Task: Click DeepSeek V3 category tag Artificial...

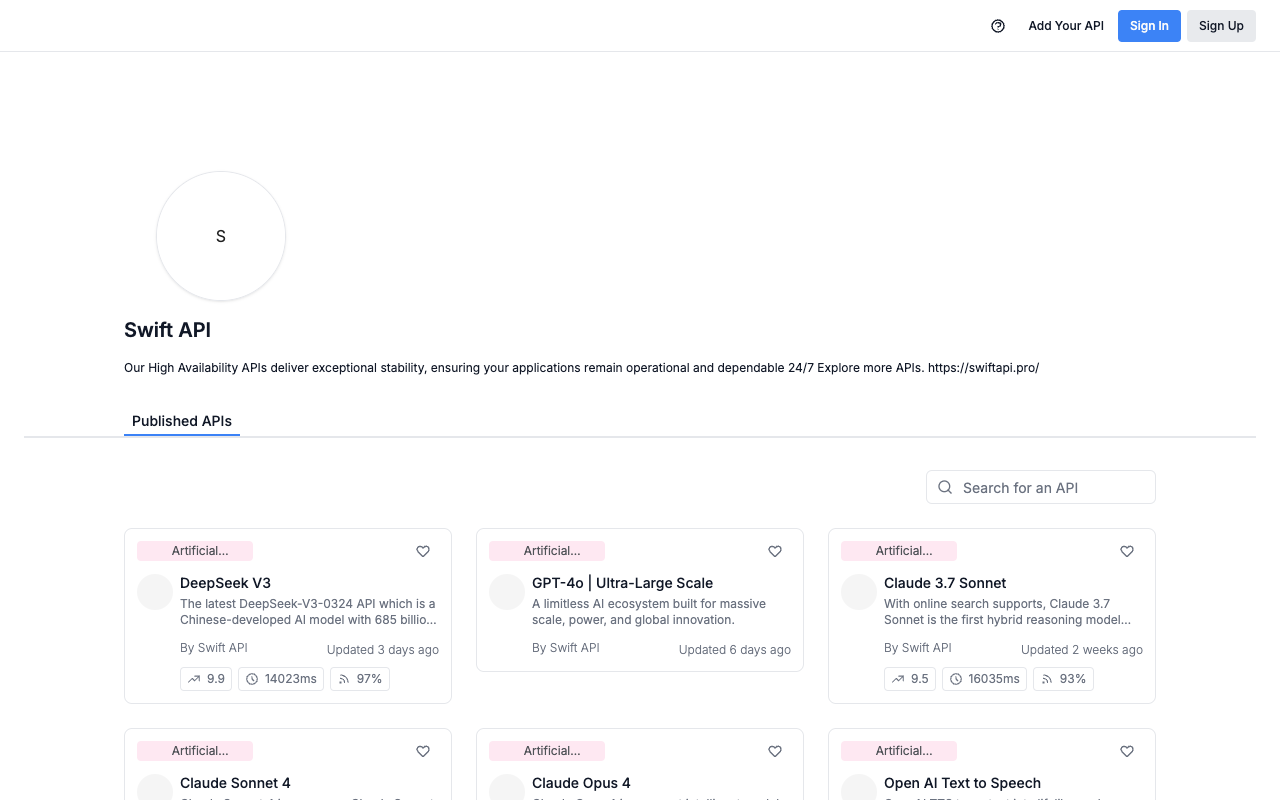Action: tap(195, 551)
